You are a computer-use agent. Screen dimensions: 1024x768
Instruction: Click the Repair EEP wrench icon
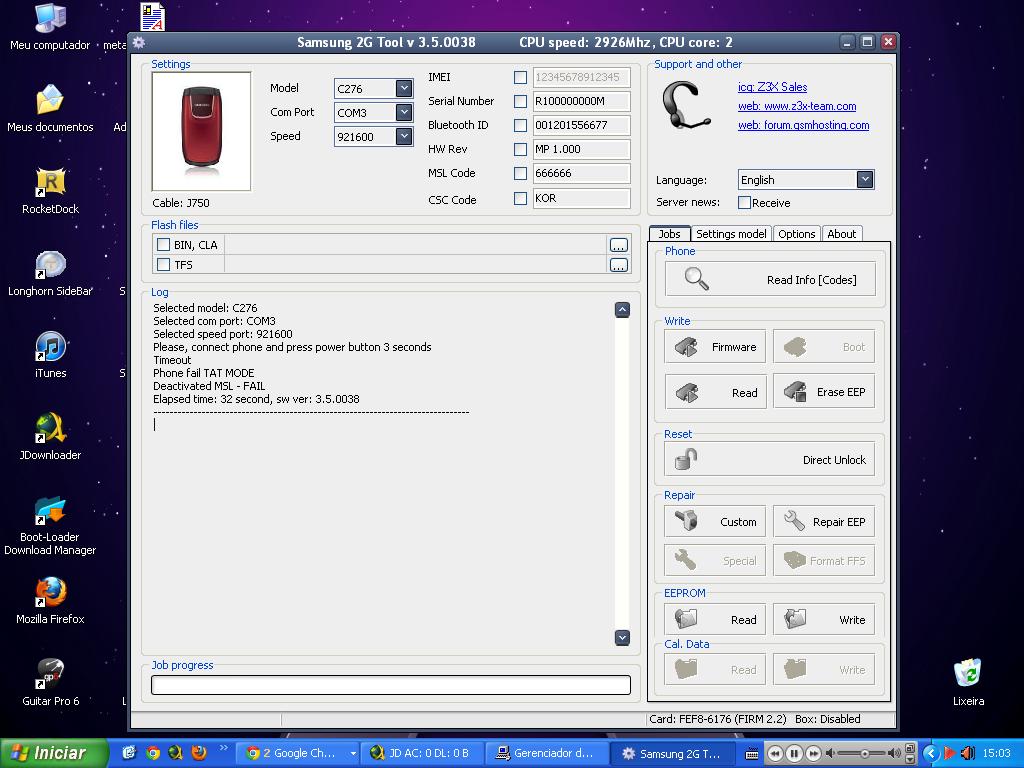(795, 521)
